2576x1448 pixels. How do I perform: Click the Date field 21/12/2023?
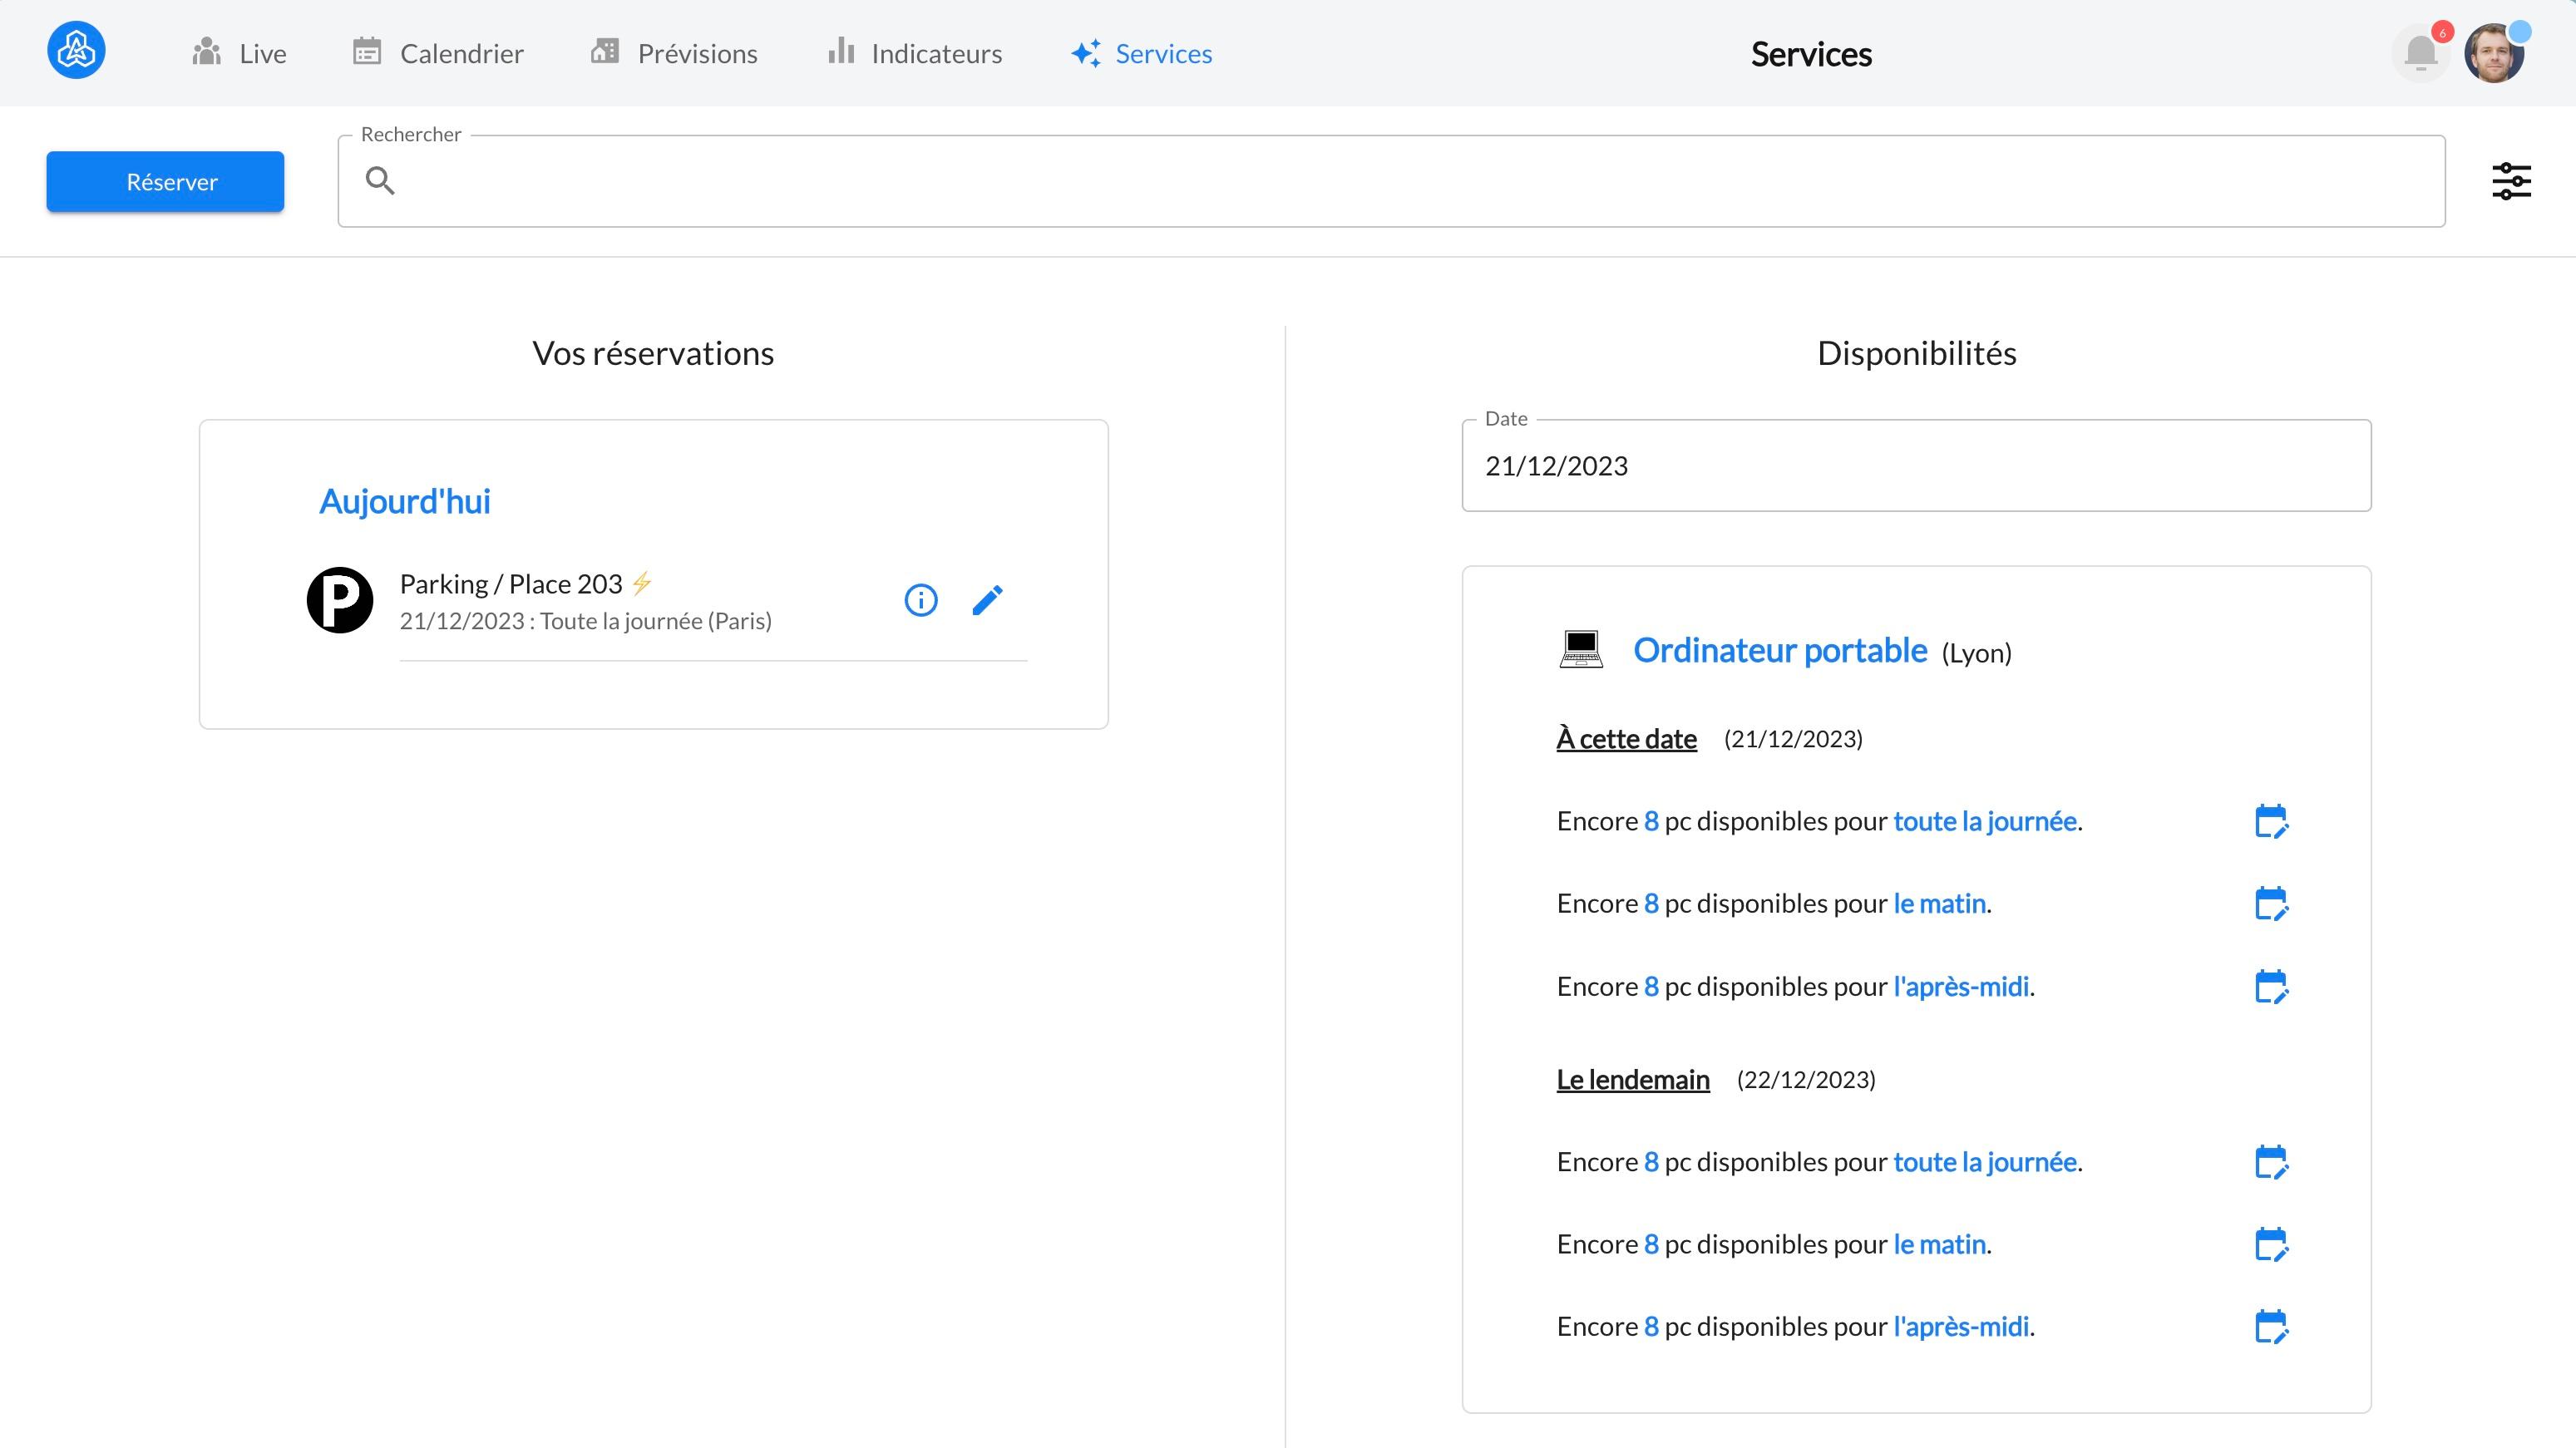(1916, 466)
